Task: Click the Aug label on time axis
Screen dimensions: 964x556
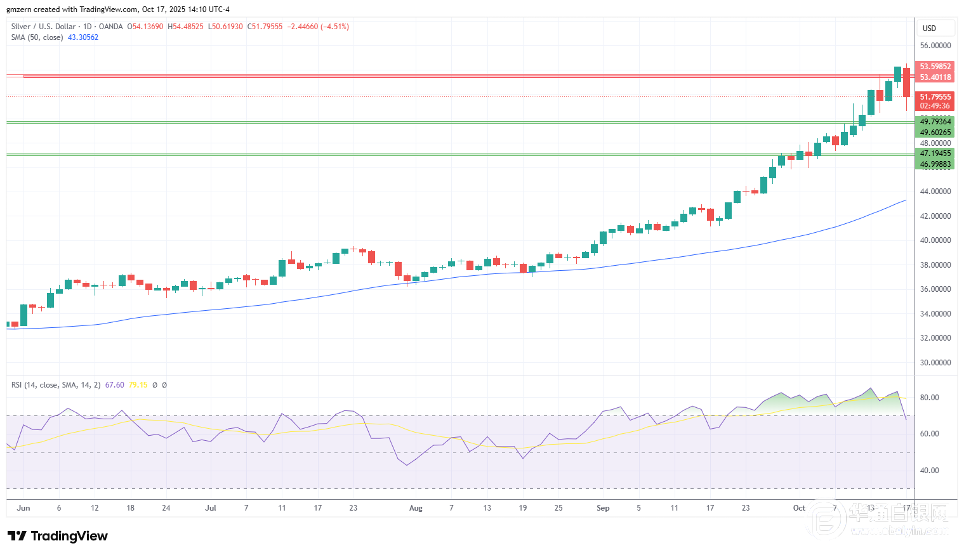Action: 414,507
